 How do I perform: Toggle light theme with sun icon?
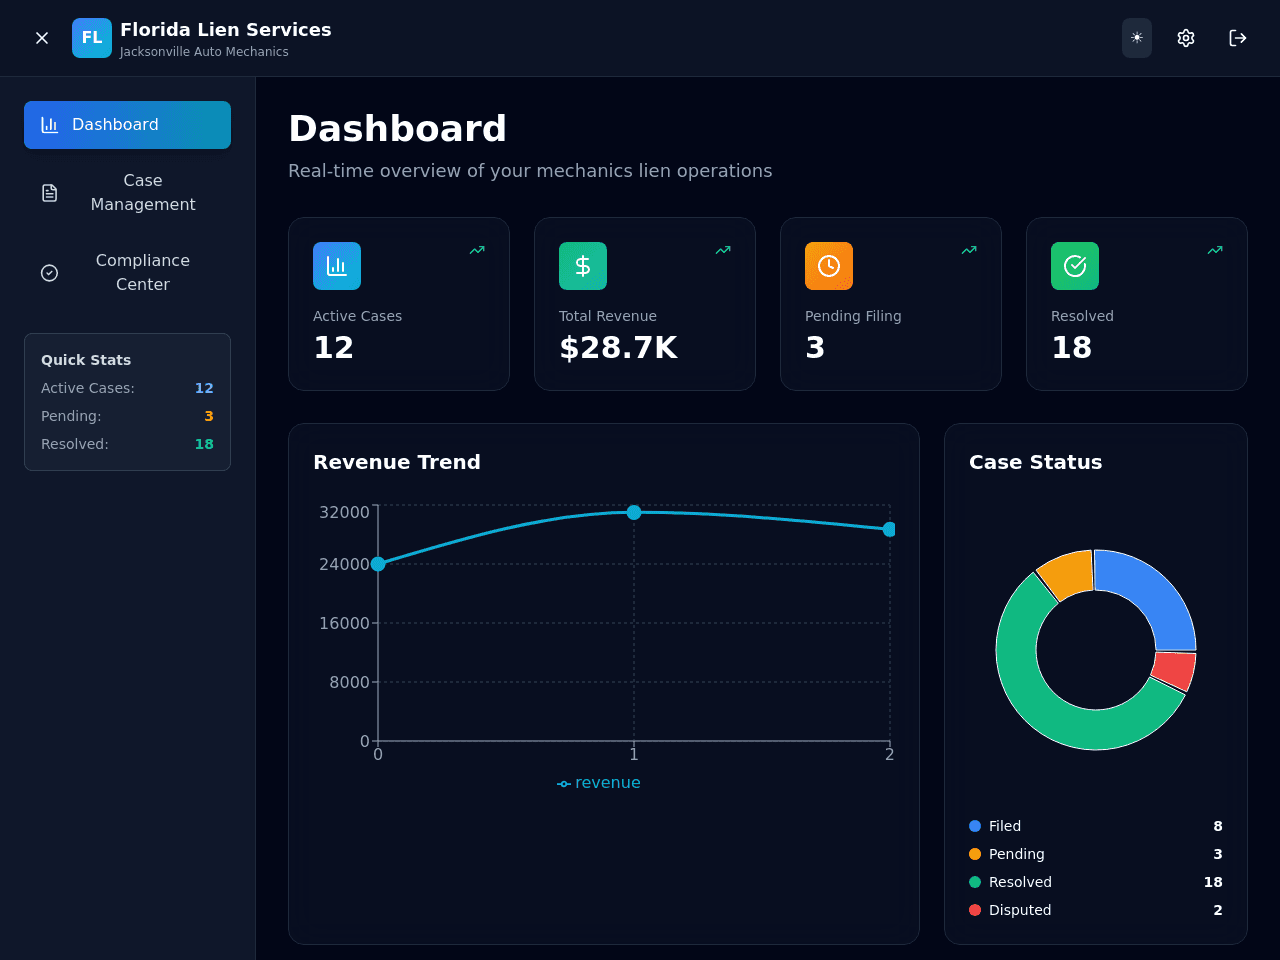coord(1137,38)
